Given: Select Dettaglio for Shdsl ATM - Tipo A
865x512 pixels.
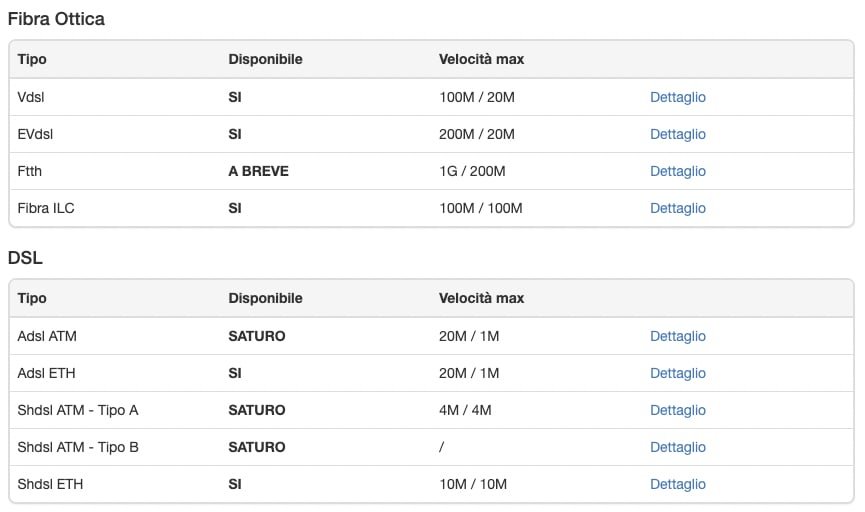Looking at the screenshot, I should point(677,411).
